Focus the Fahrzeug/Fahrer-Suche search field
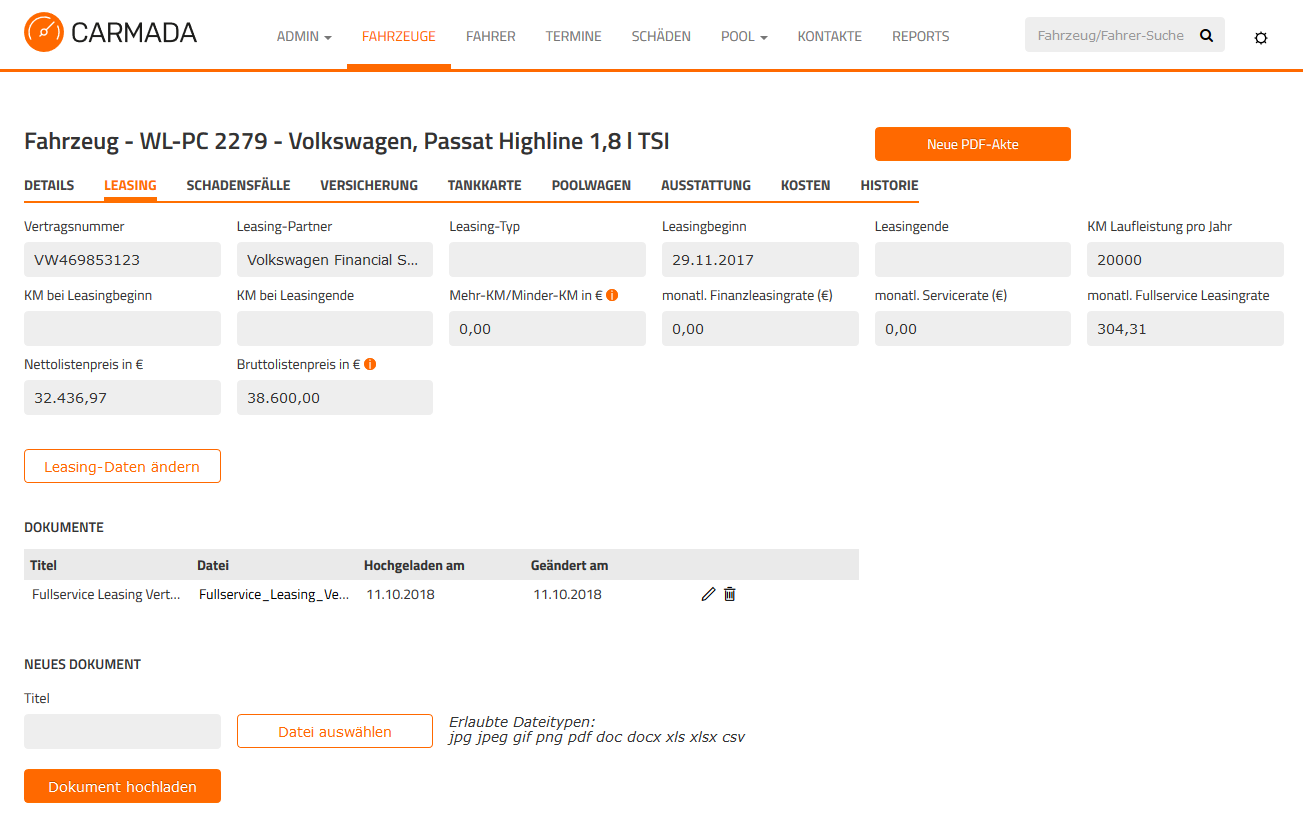 point(1110,35)
